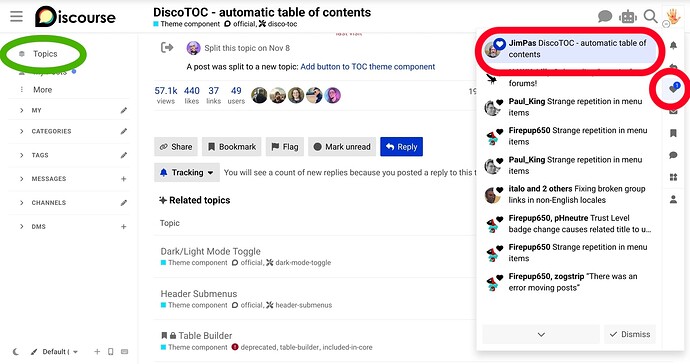The height and width of the screenshot is (364, 690).
Task: Switch to the other notifications grid tab
Action: click(x=673, y=177)
